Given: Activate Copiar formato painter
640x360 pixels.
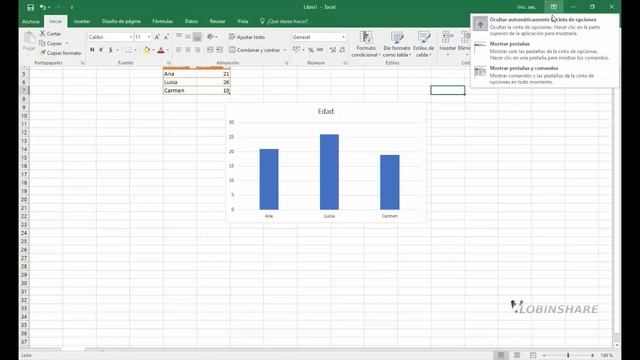Looking at the screenshot, I should pyautogui.click(x=60, y=53).
